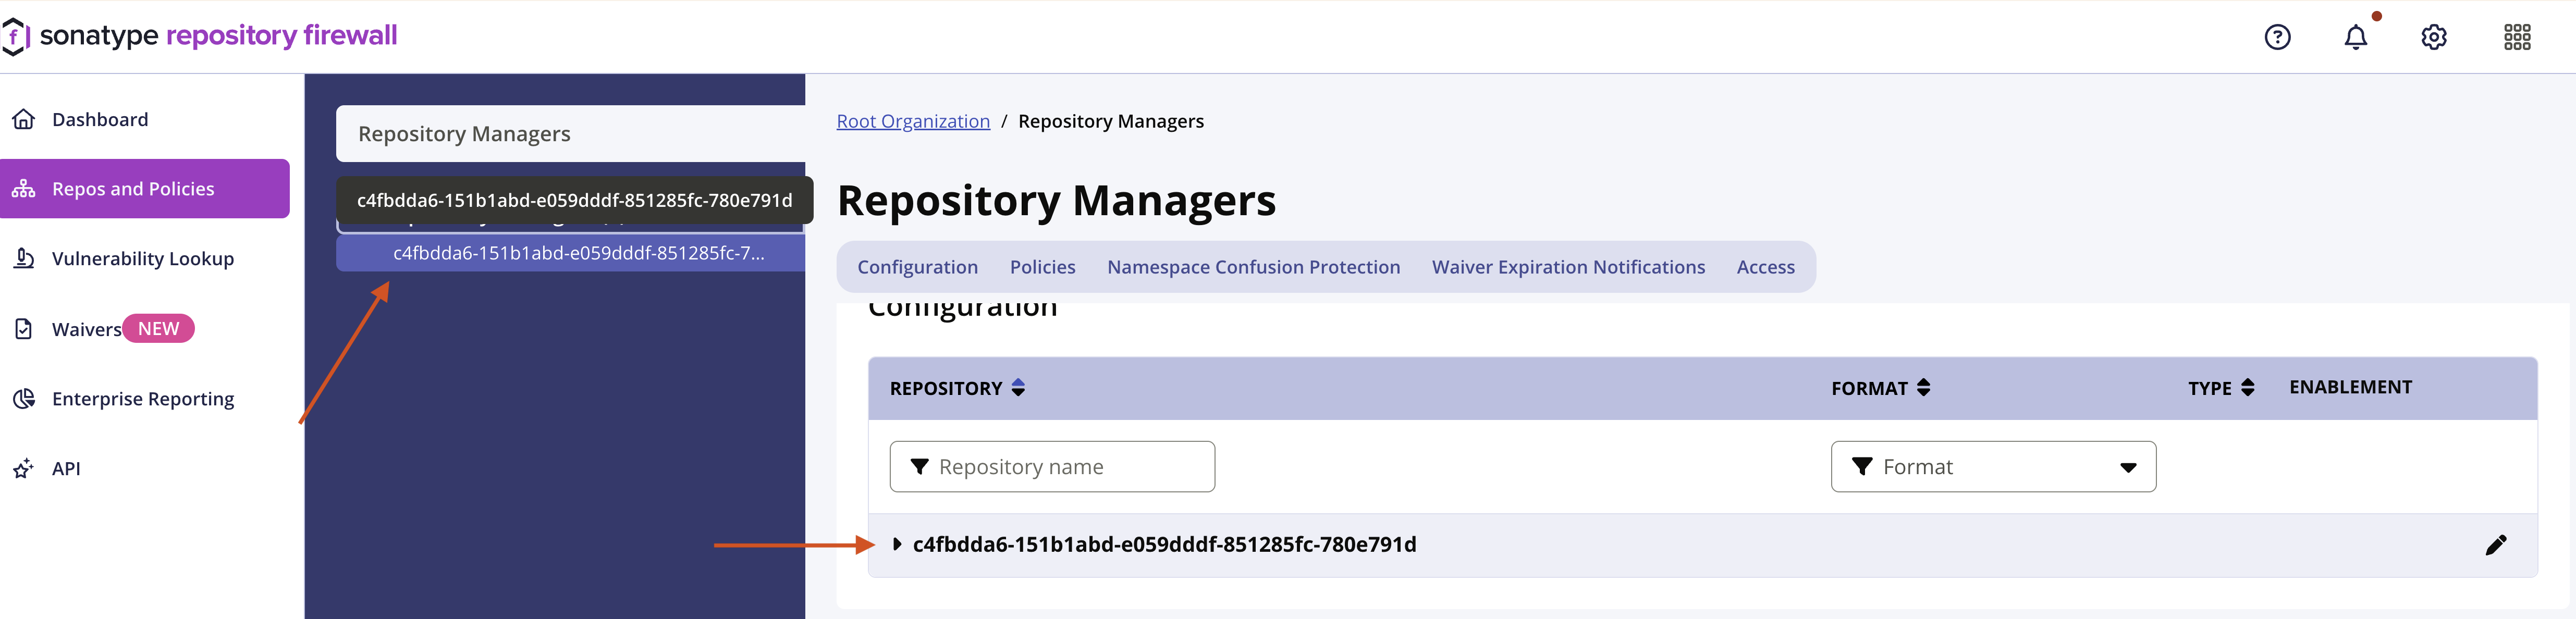Click the Repos and Policies hierarchy icon
Viewport: 2576px width, 619px height.
(x=24, y=189)
